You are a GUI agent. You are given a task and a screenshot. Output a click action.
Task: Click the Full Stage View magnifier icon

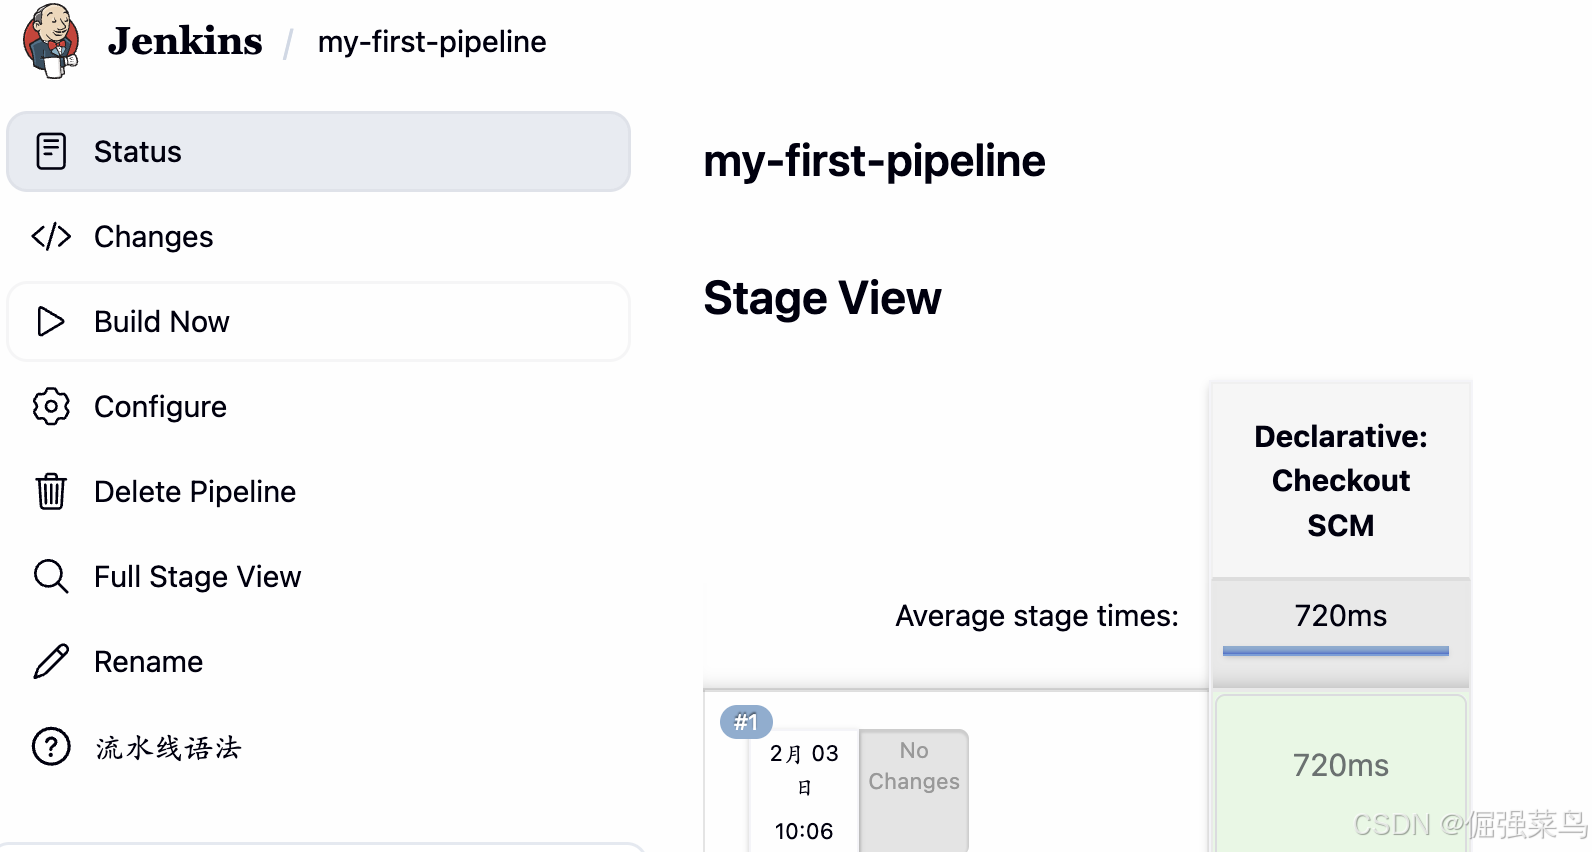coord(51,576)
